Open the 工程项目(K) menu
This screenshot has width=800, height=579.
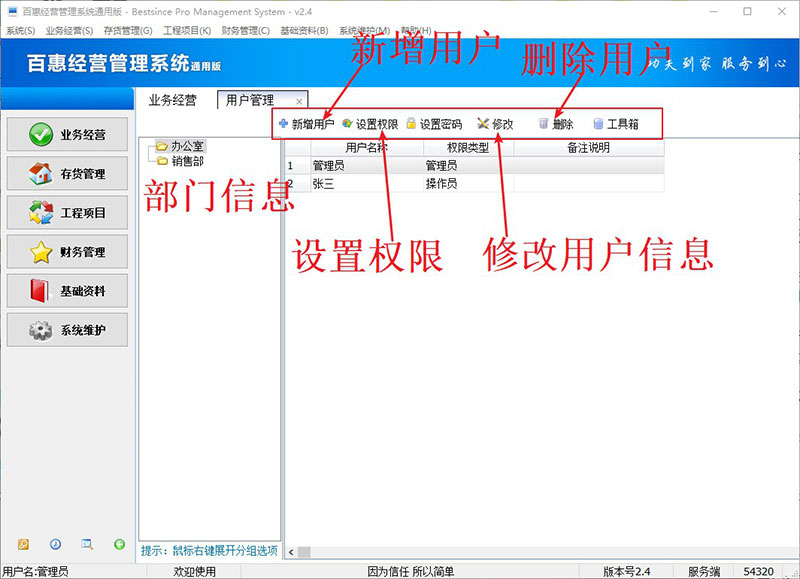[x=187, y=31]
